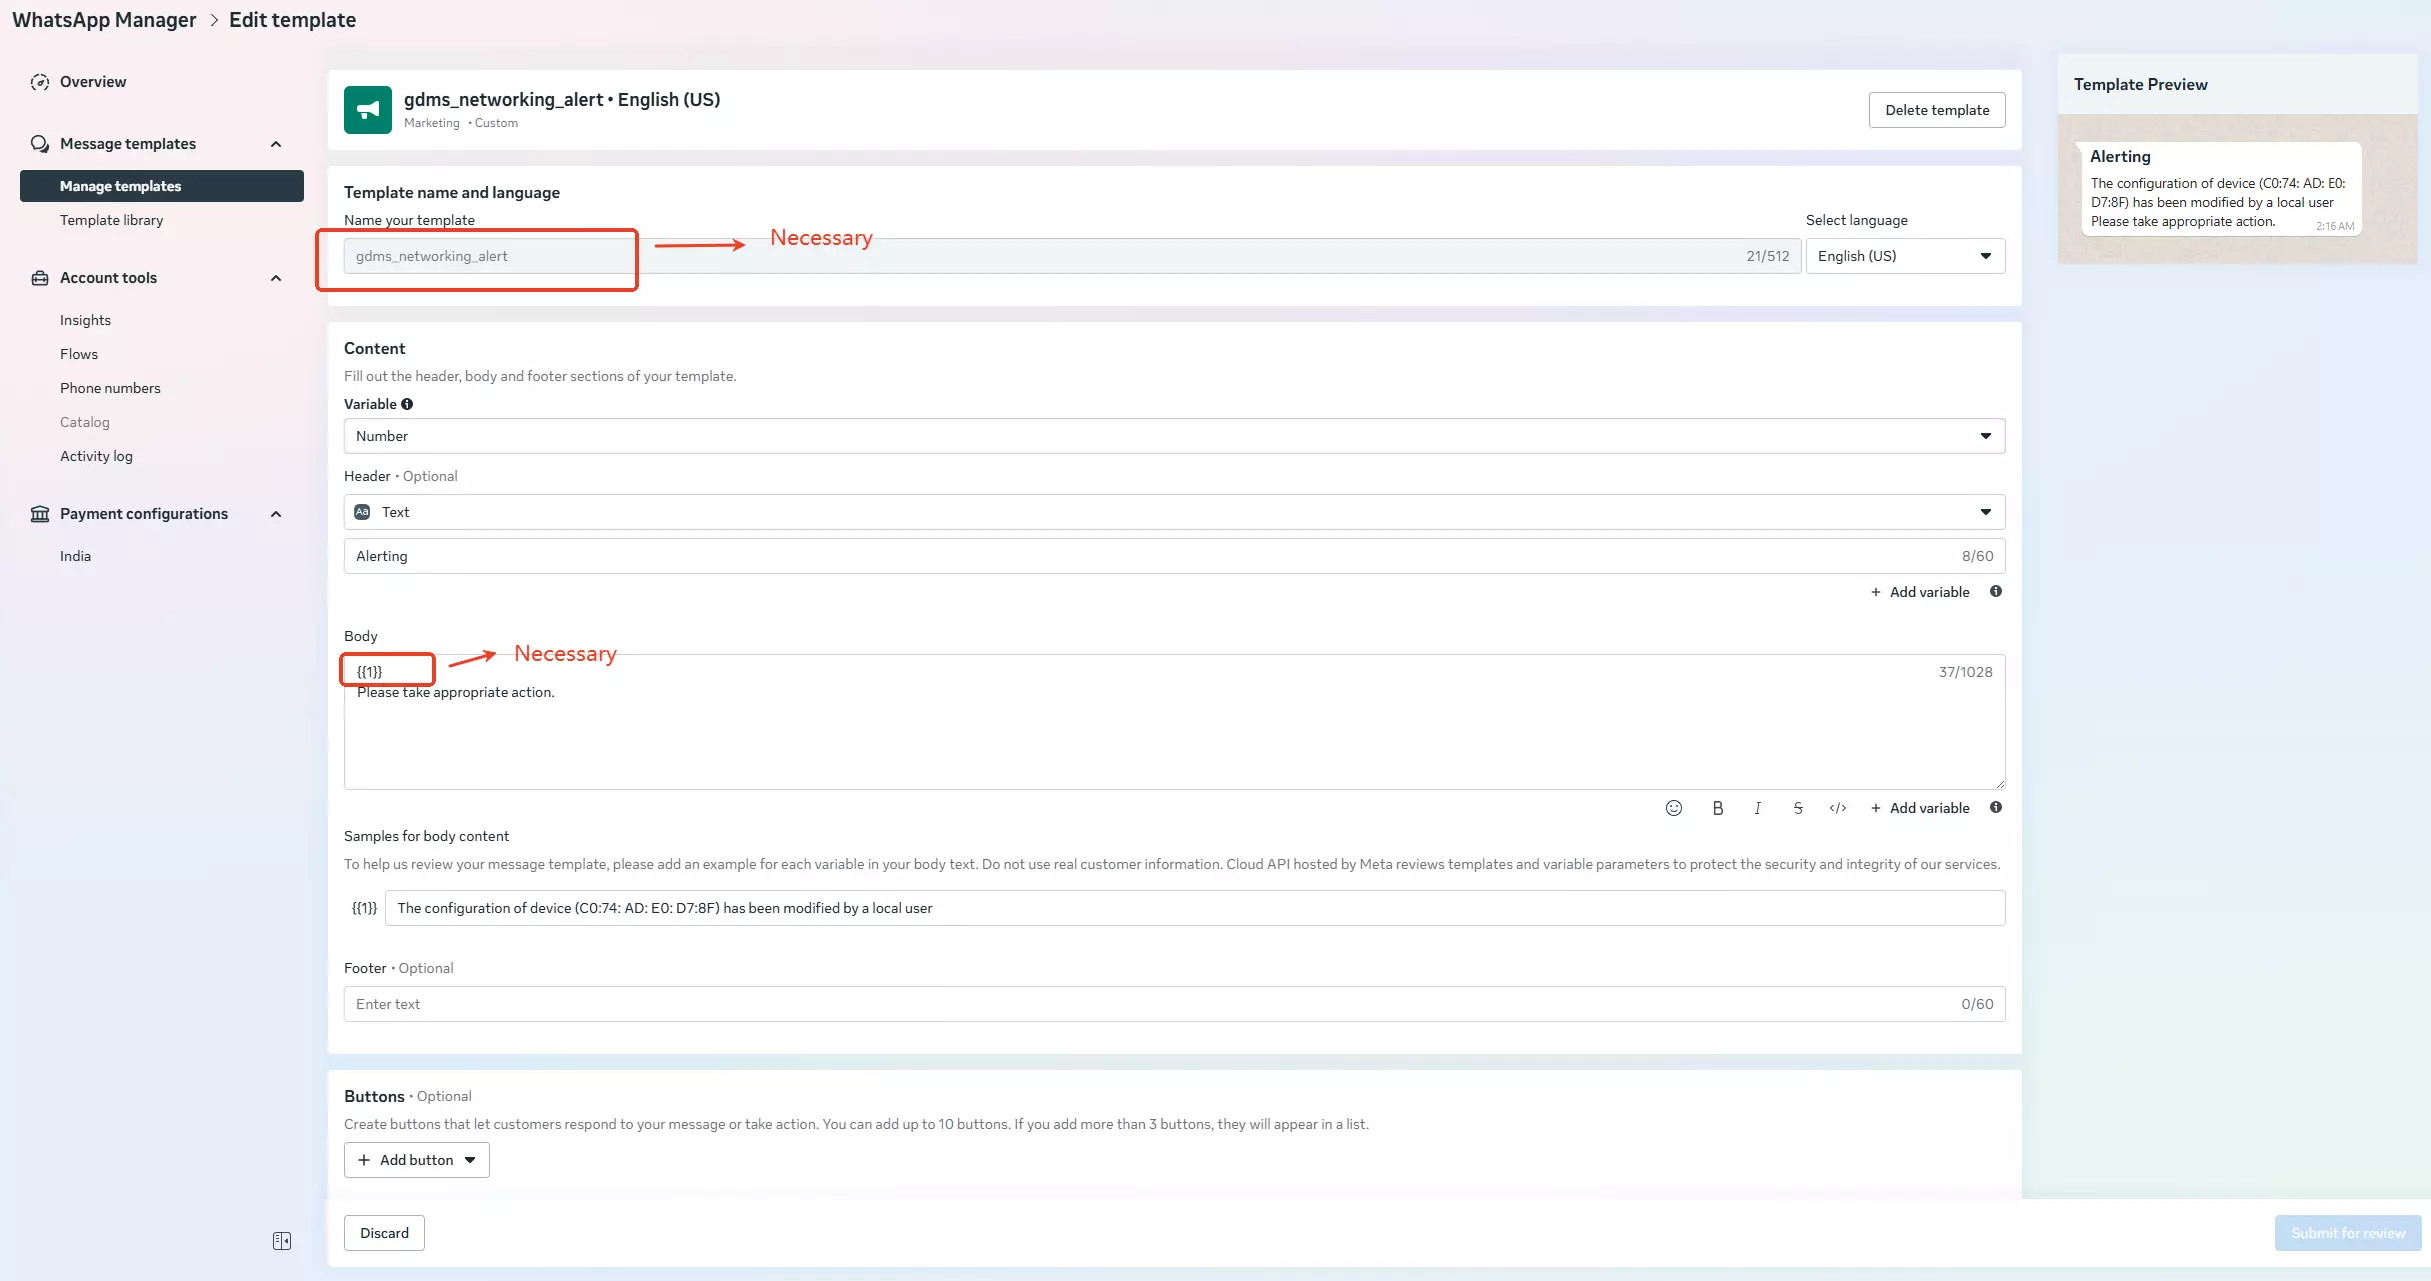Click the Delete template button
The image size is (2431, 1281).
tap(1937, 110)
